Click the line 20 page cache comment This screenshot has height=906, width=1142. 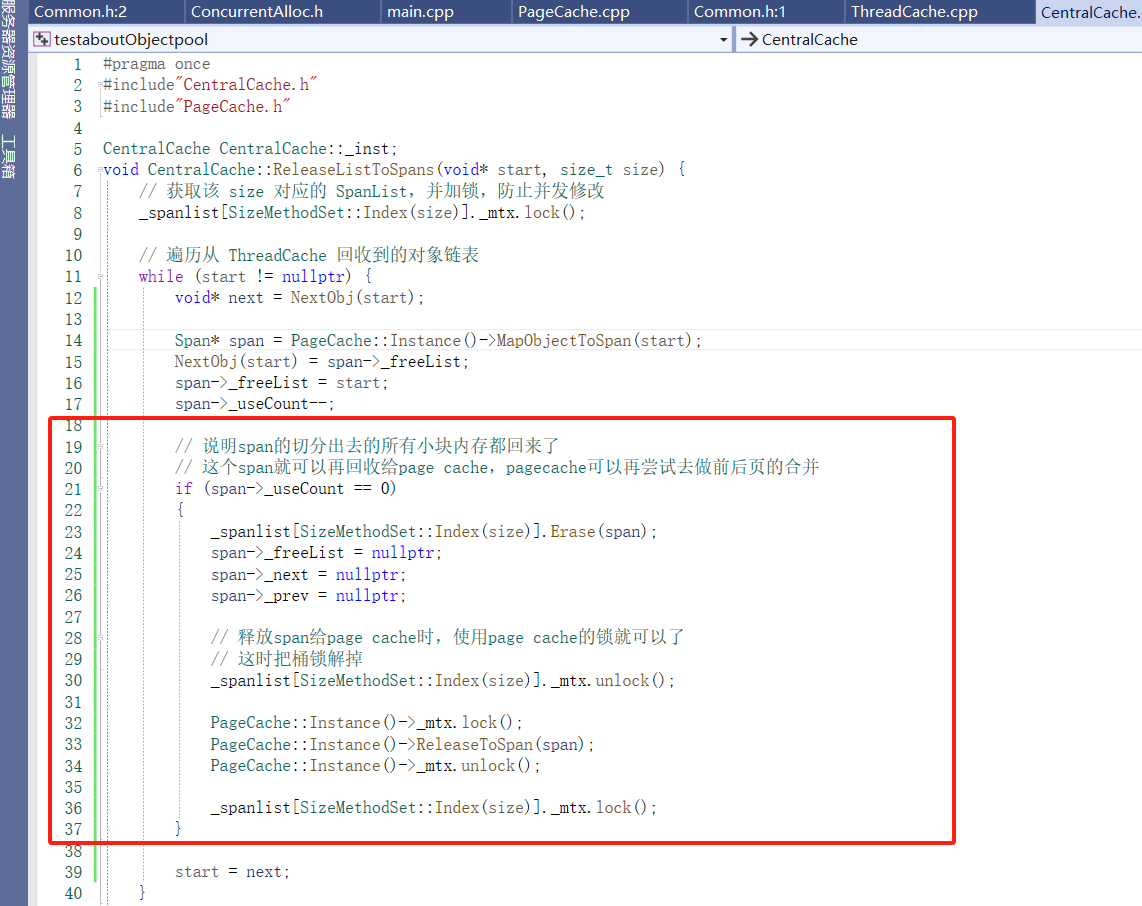pyautogui.click(x=497, y=468)
